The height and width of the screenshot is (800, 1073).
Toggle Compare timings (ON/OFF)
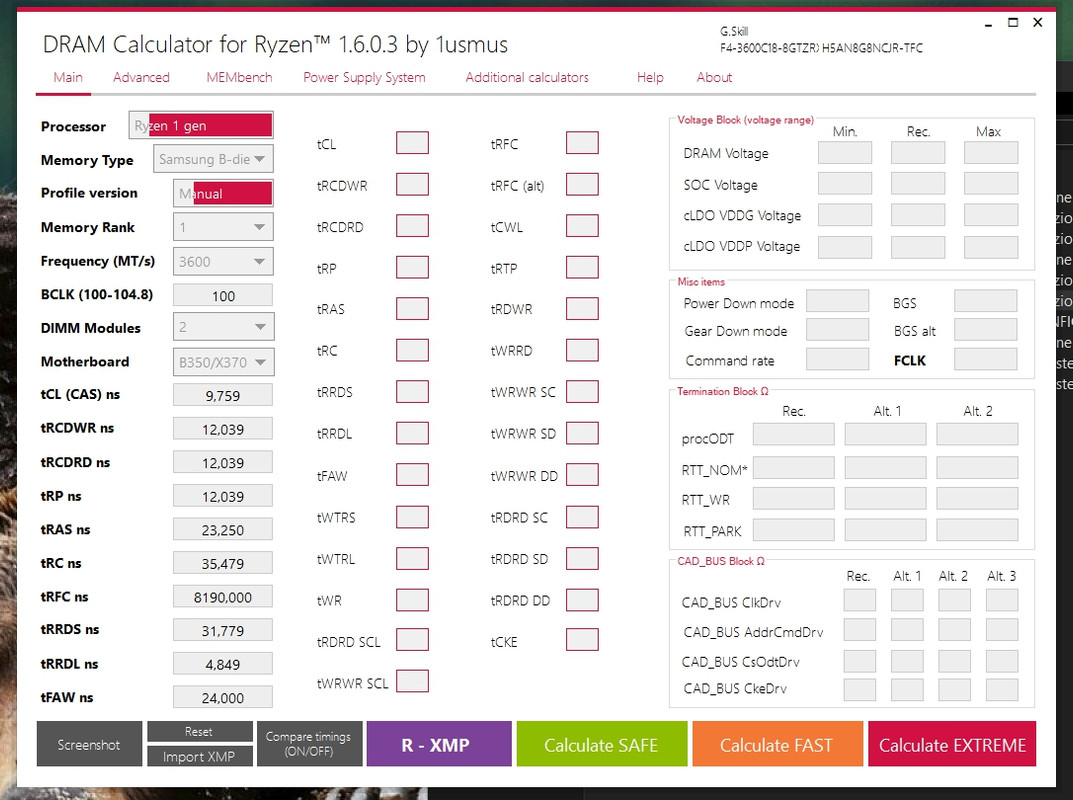(309, 744)
